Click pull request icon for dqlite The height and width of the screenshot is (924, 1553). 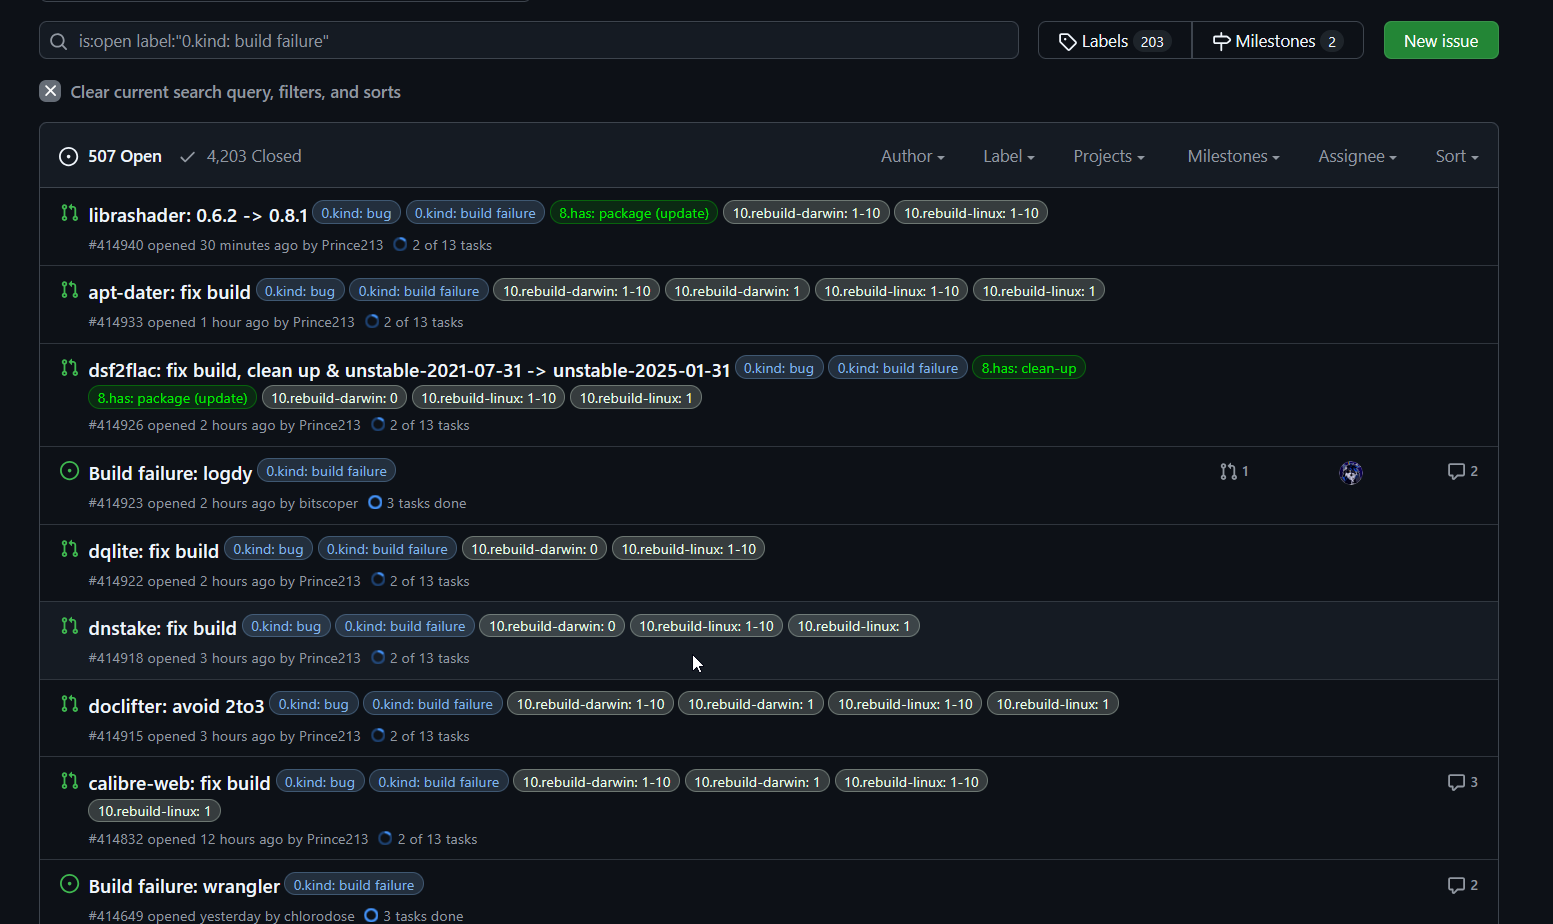69,548
